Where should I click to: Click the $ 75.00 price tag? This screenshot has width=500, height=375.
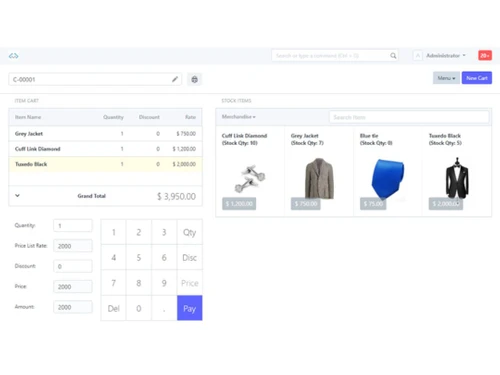coord(373,204)
